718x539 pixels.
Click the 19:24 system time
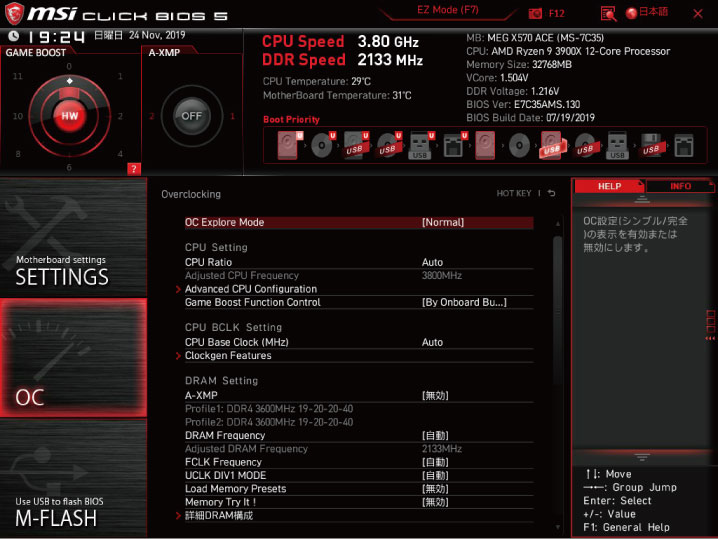pyautogui.click(x=57, y=37)
